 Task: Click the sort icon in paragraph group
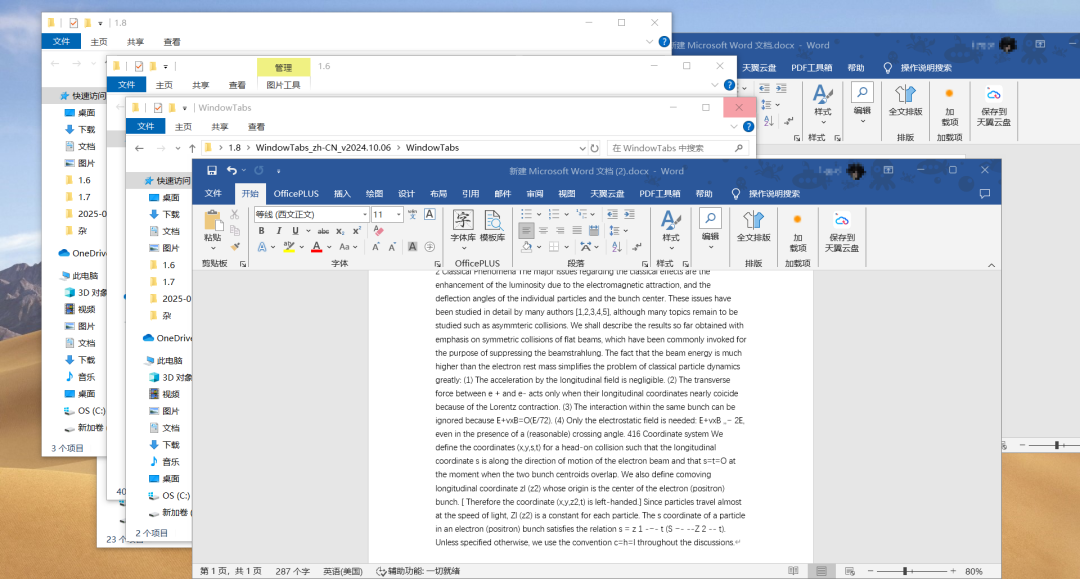pos(615,247)
